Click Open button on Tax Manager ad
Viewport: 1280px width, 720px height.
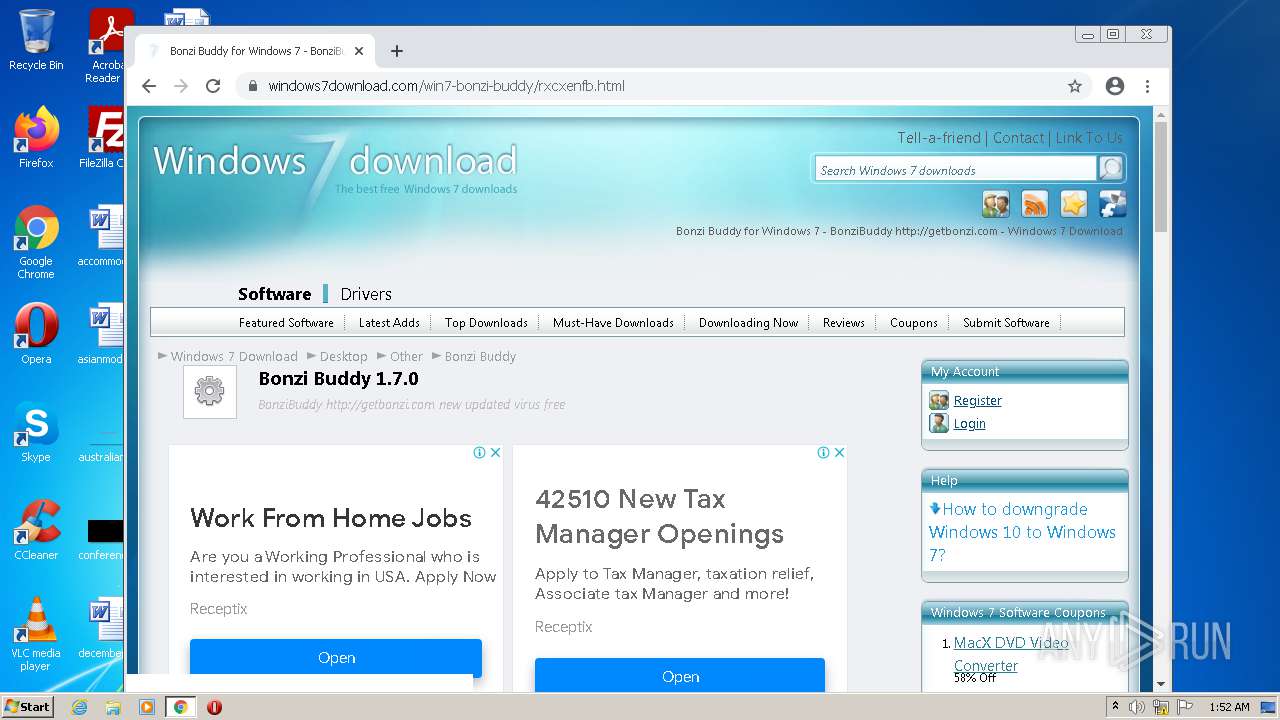[680, 676]
